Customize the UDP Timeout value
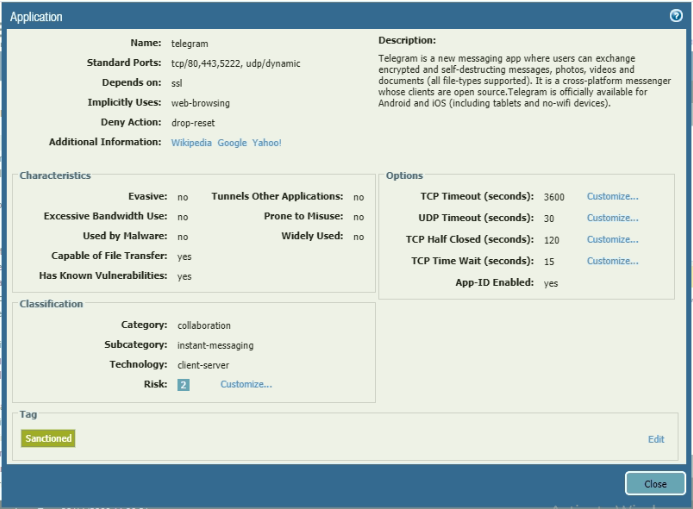 pyautogui.click(x=613, y=218)
